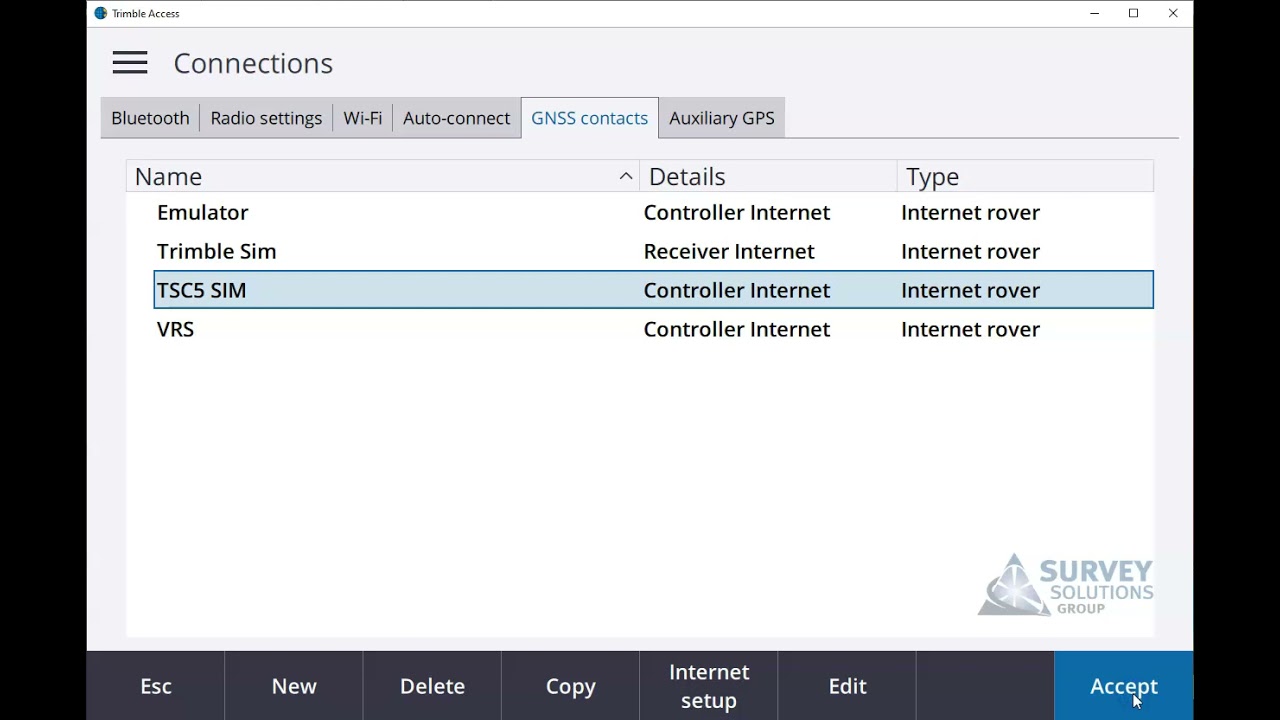Open the Auxiliary GPS tab

[x=722, y=118]
